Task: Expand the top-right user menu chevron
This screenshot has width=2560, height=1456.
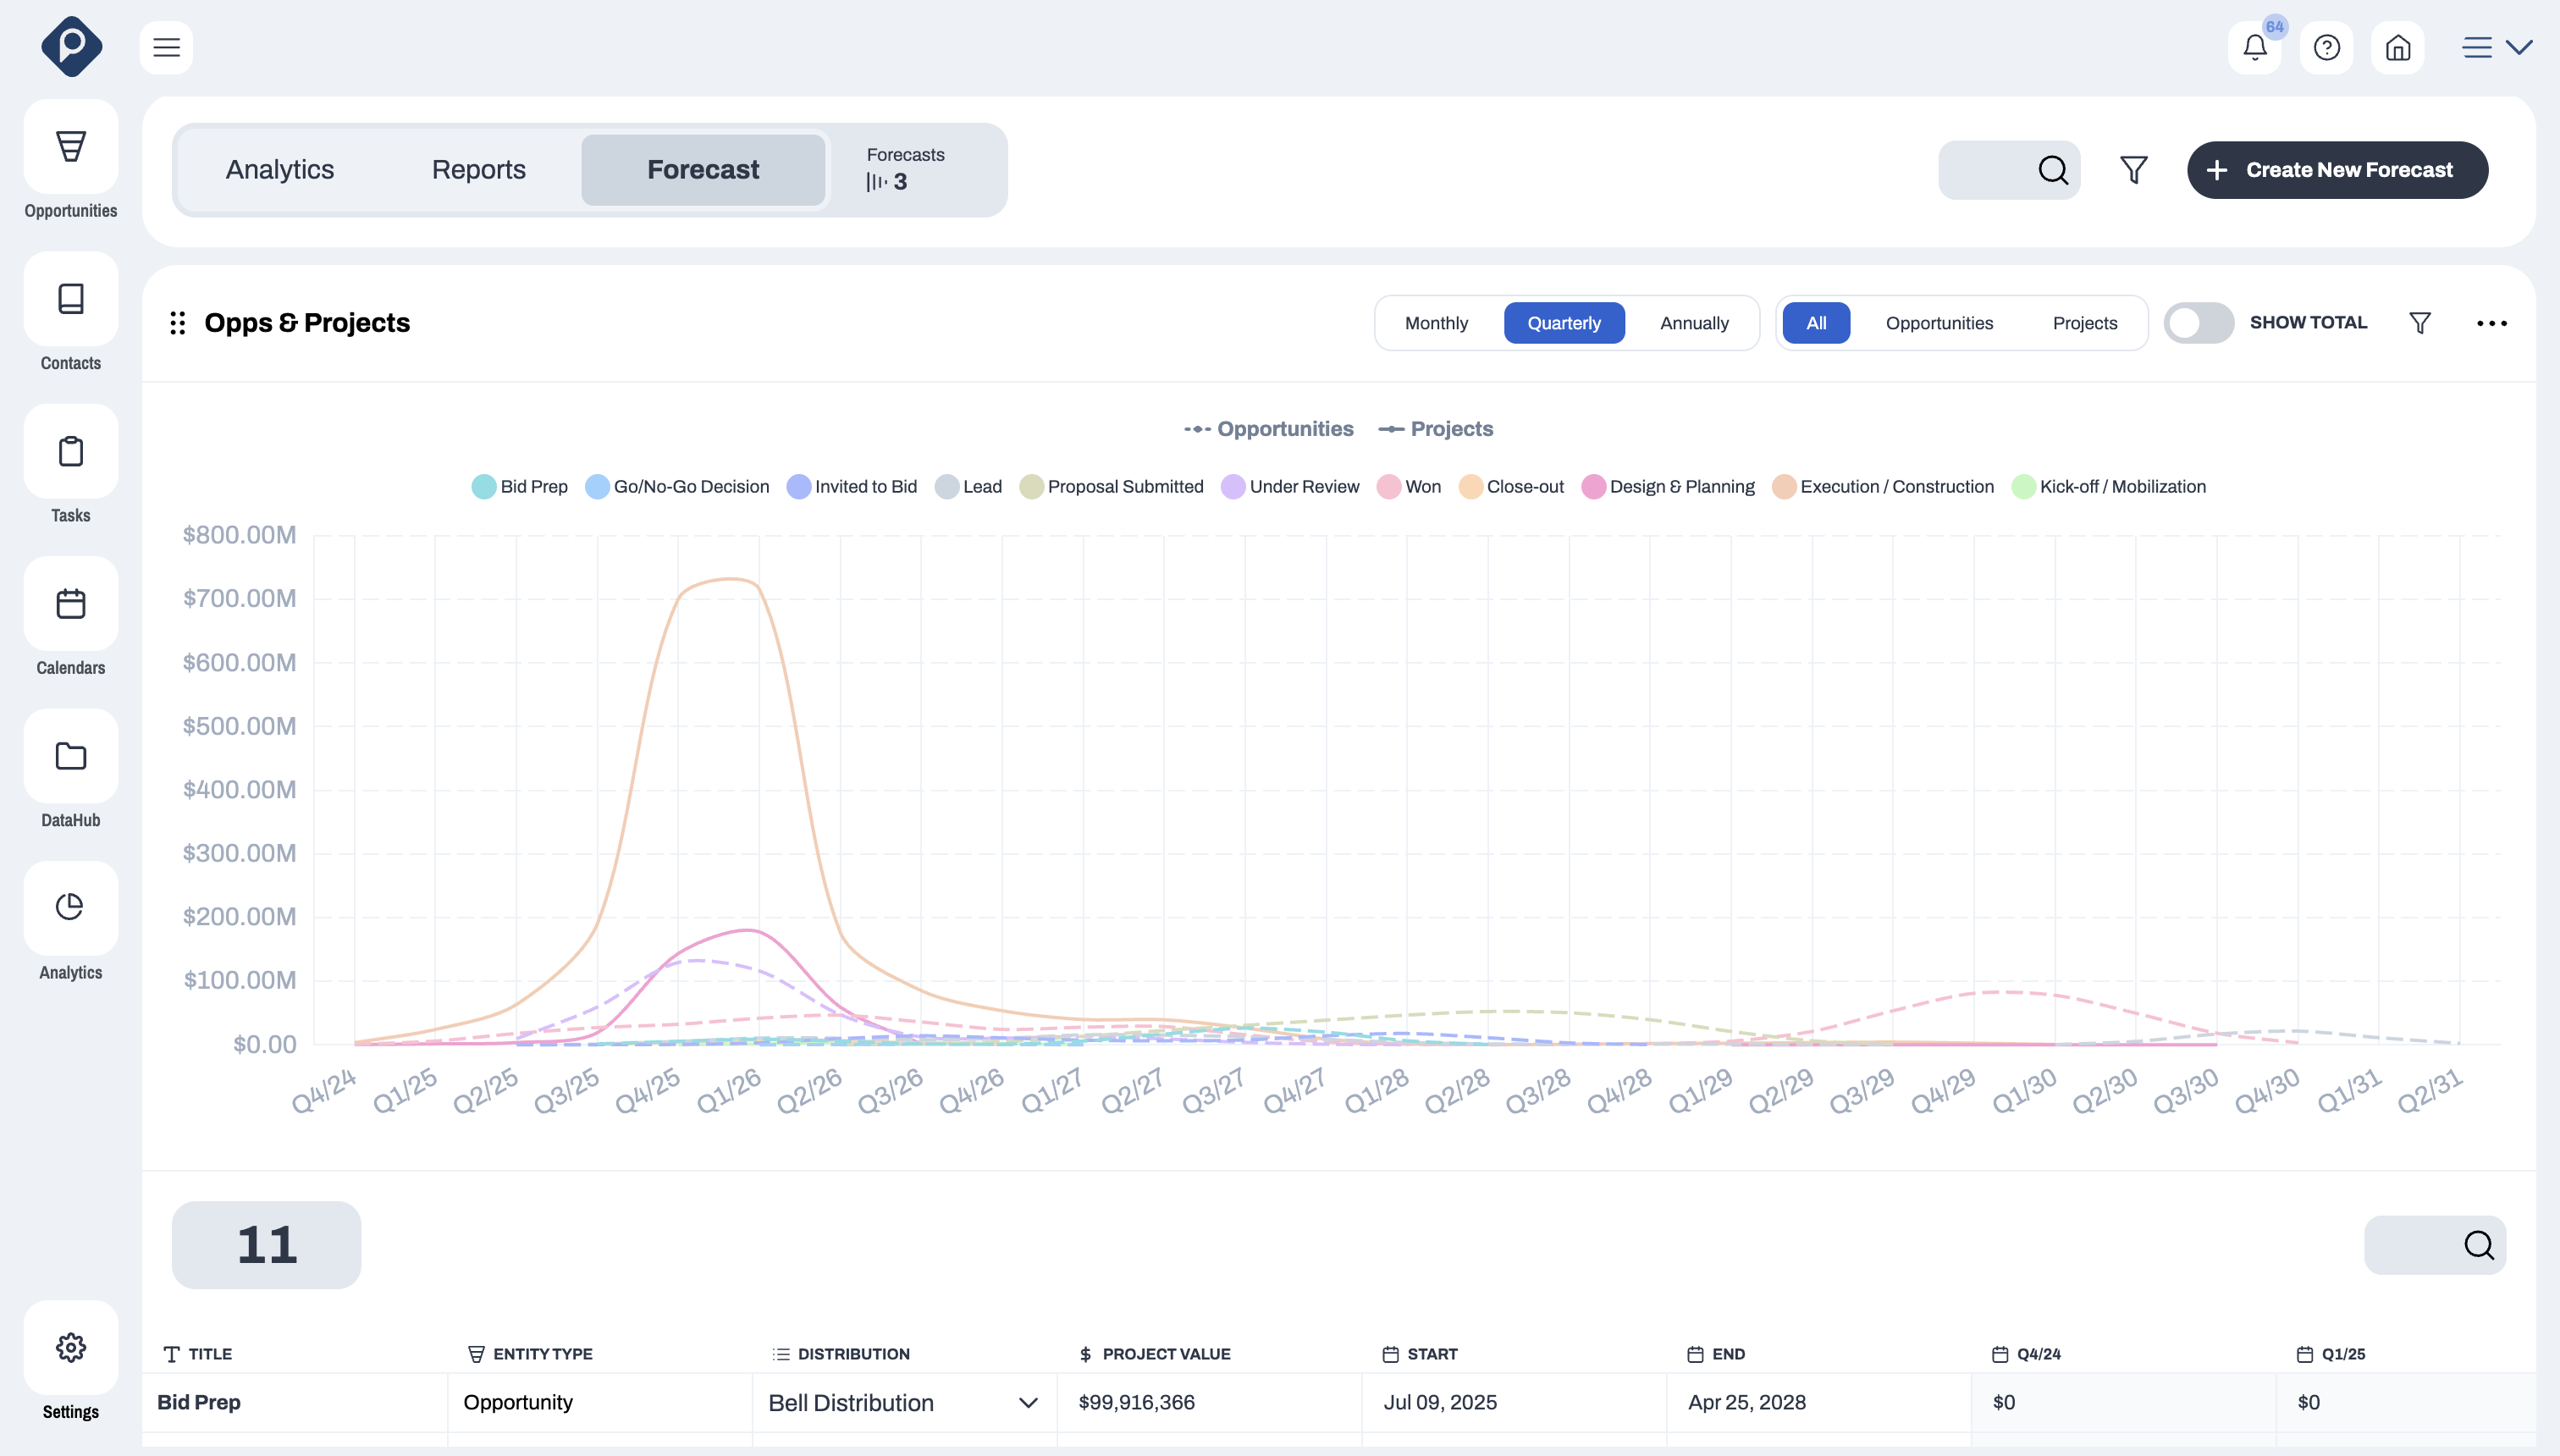Action: click(2519, 47)
